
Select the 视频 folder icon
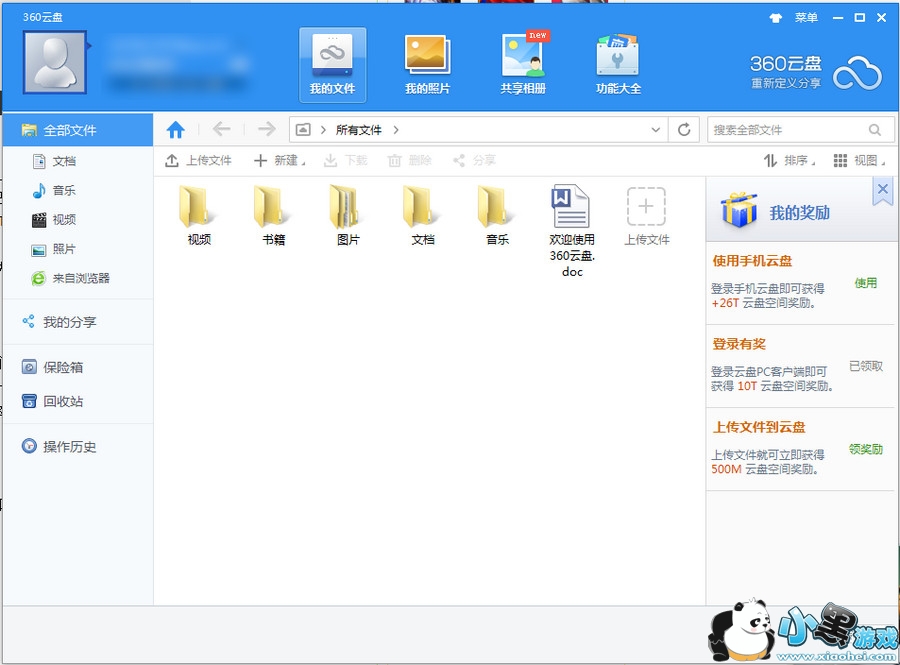tap(199, 207)
